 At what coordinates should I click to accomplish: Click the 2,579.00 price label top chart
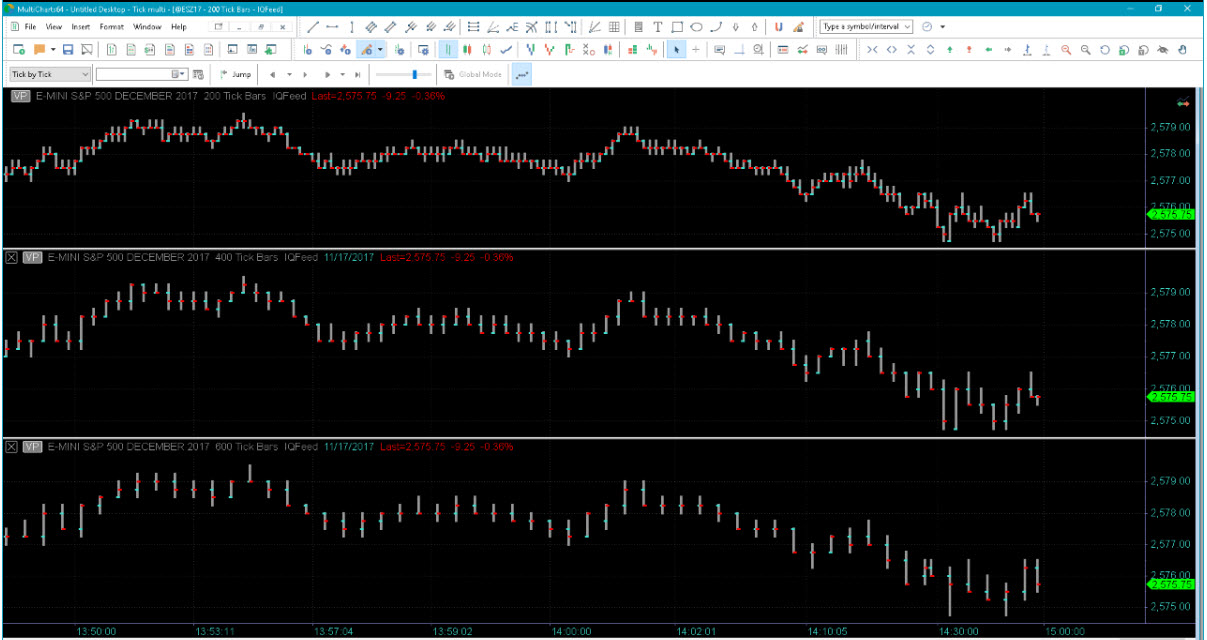(1170, 128)
